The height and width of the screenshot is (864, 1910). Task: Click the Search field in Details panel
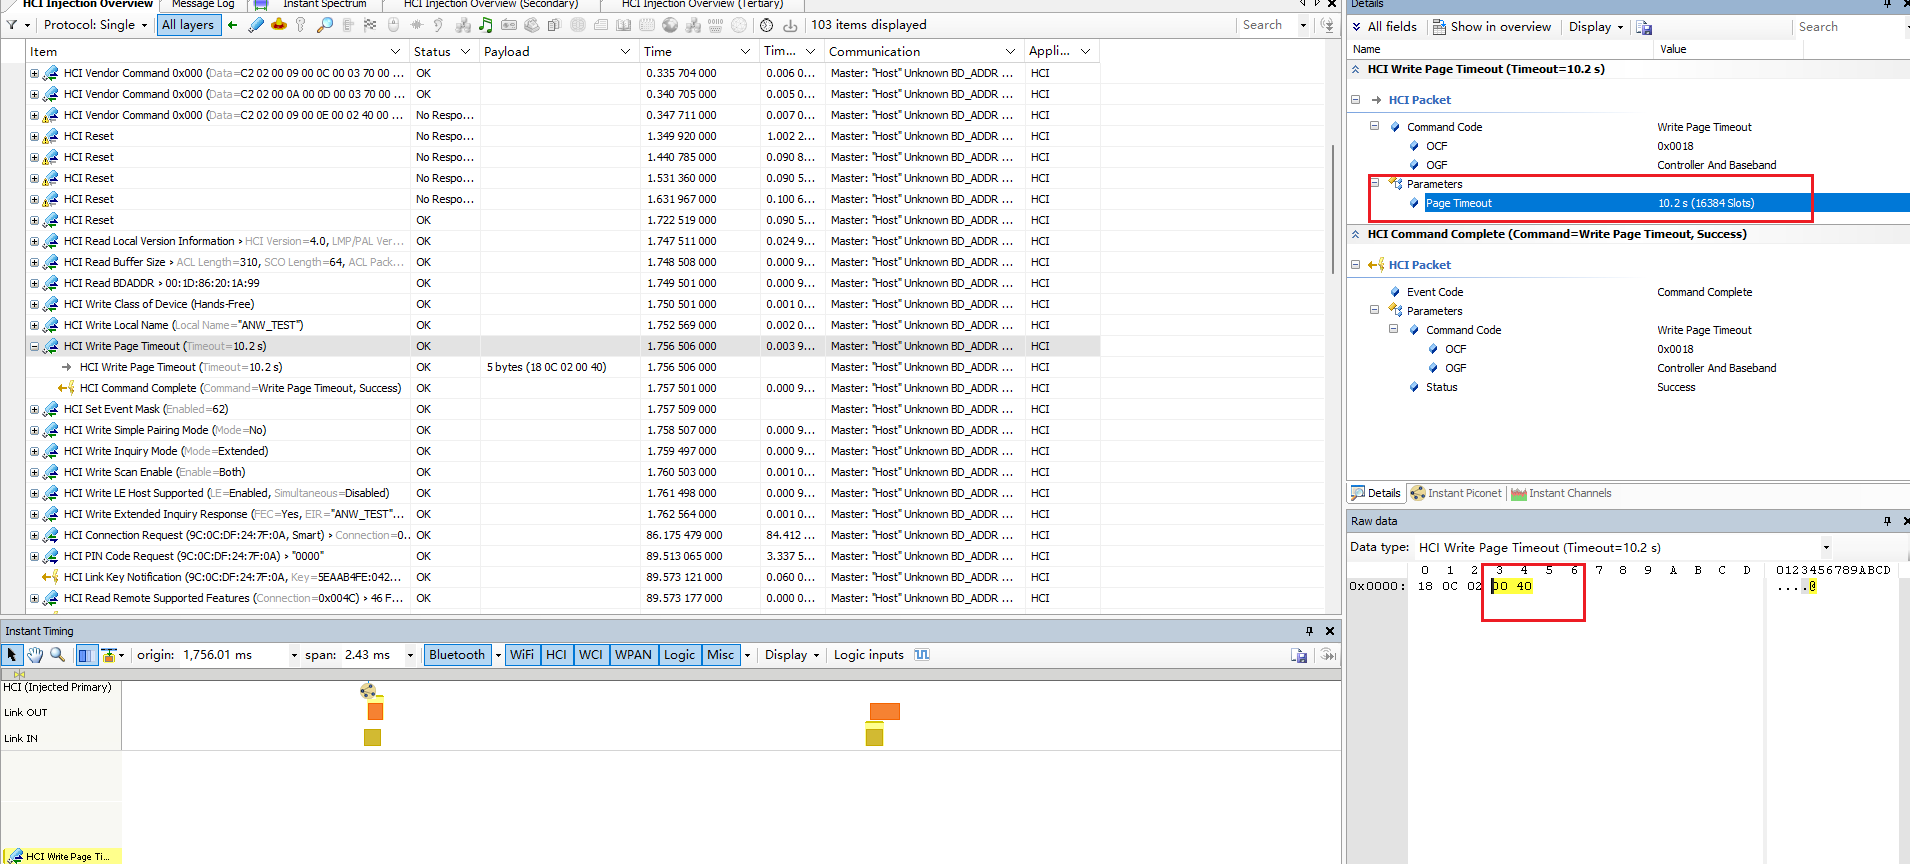coord(1848,27)
